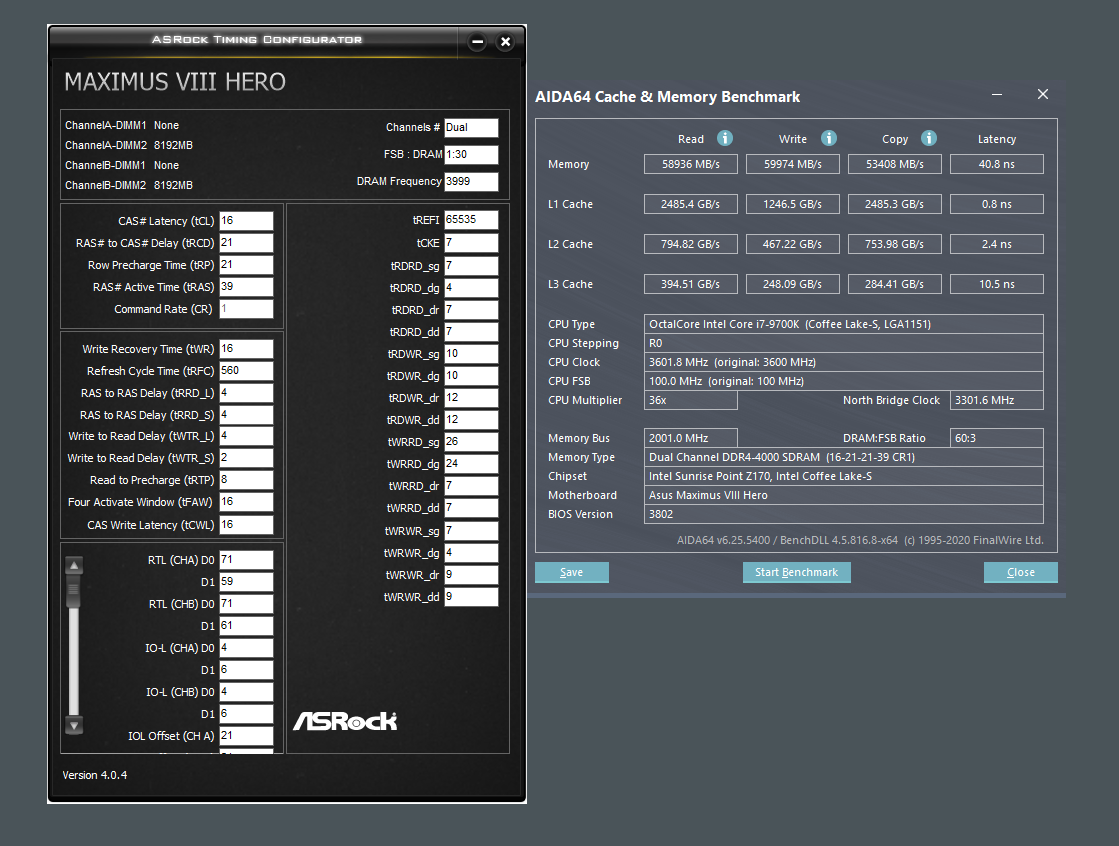
Task: Click the tRDRD_sg value field
Action: coord(471,266)
